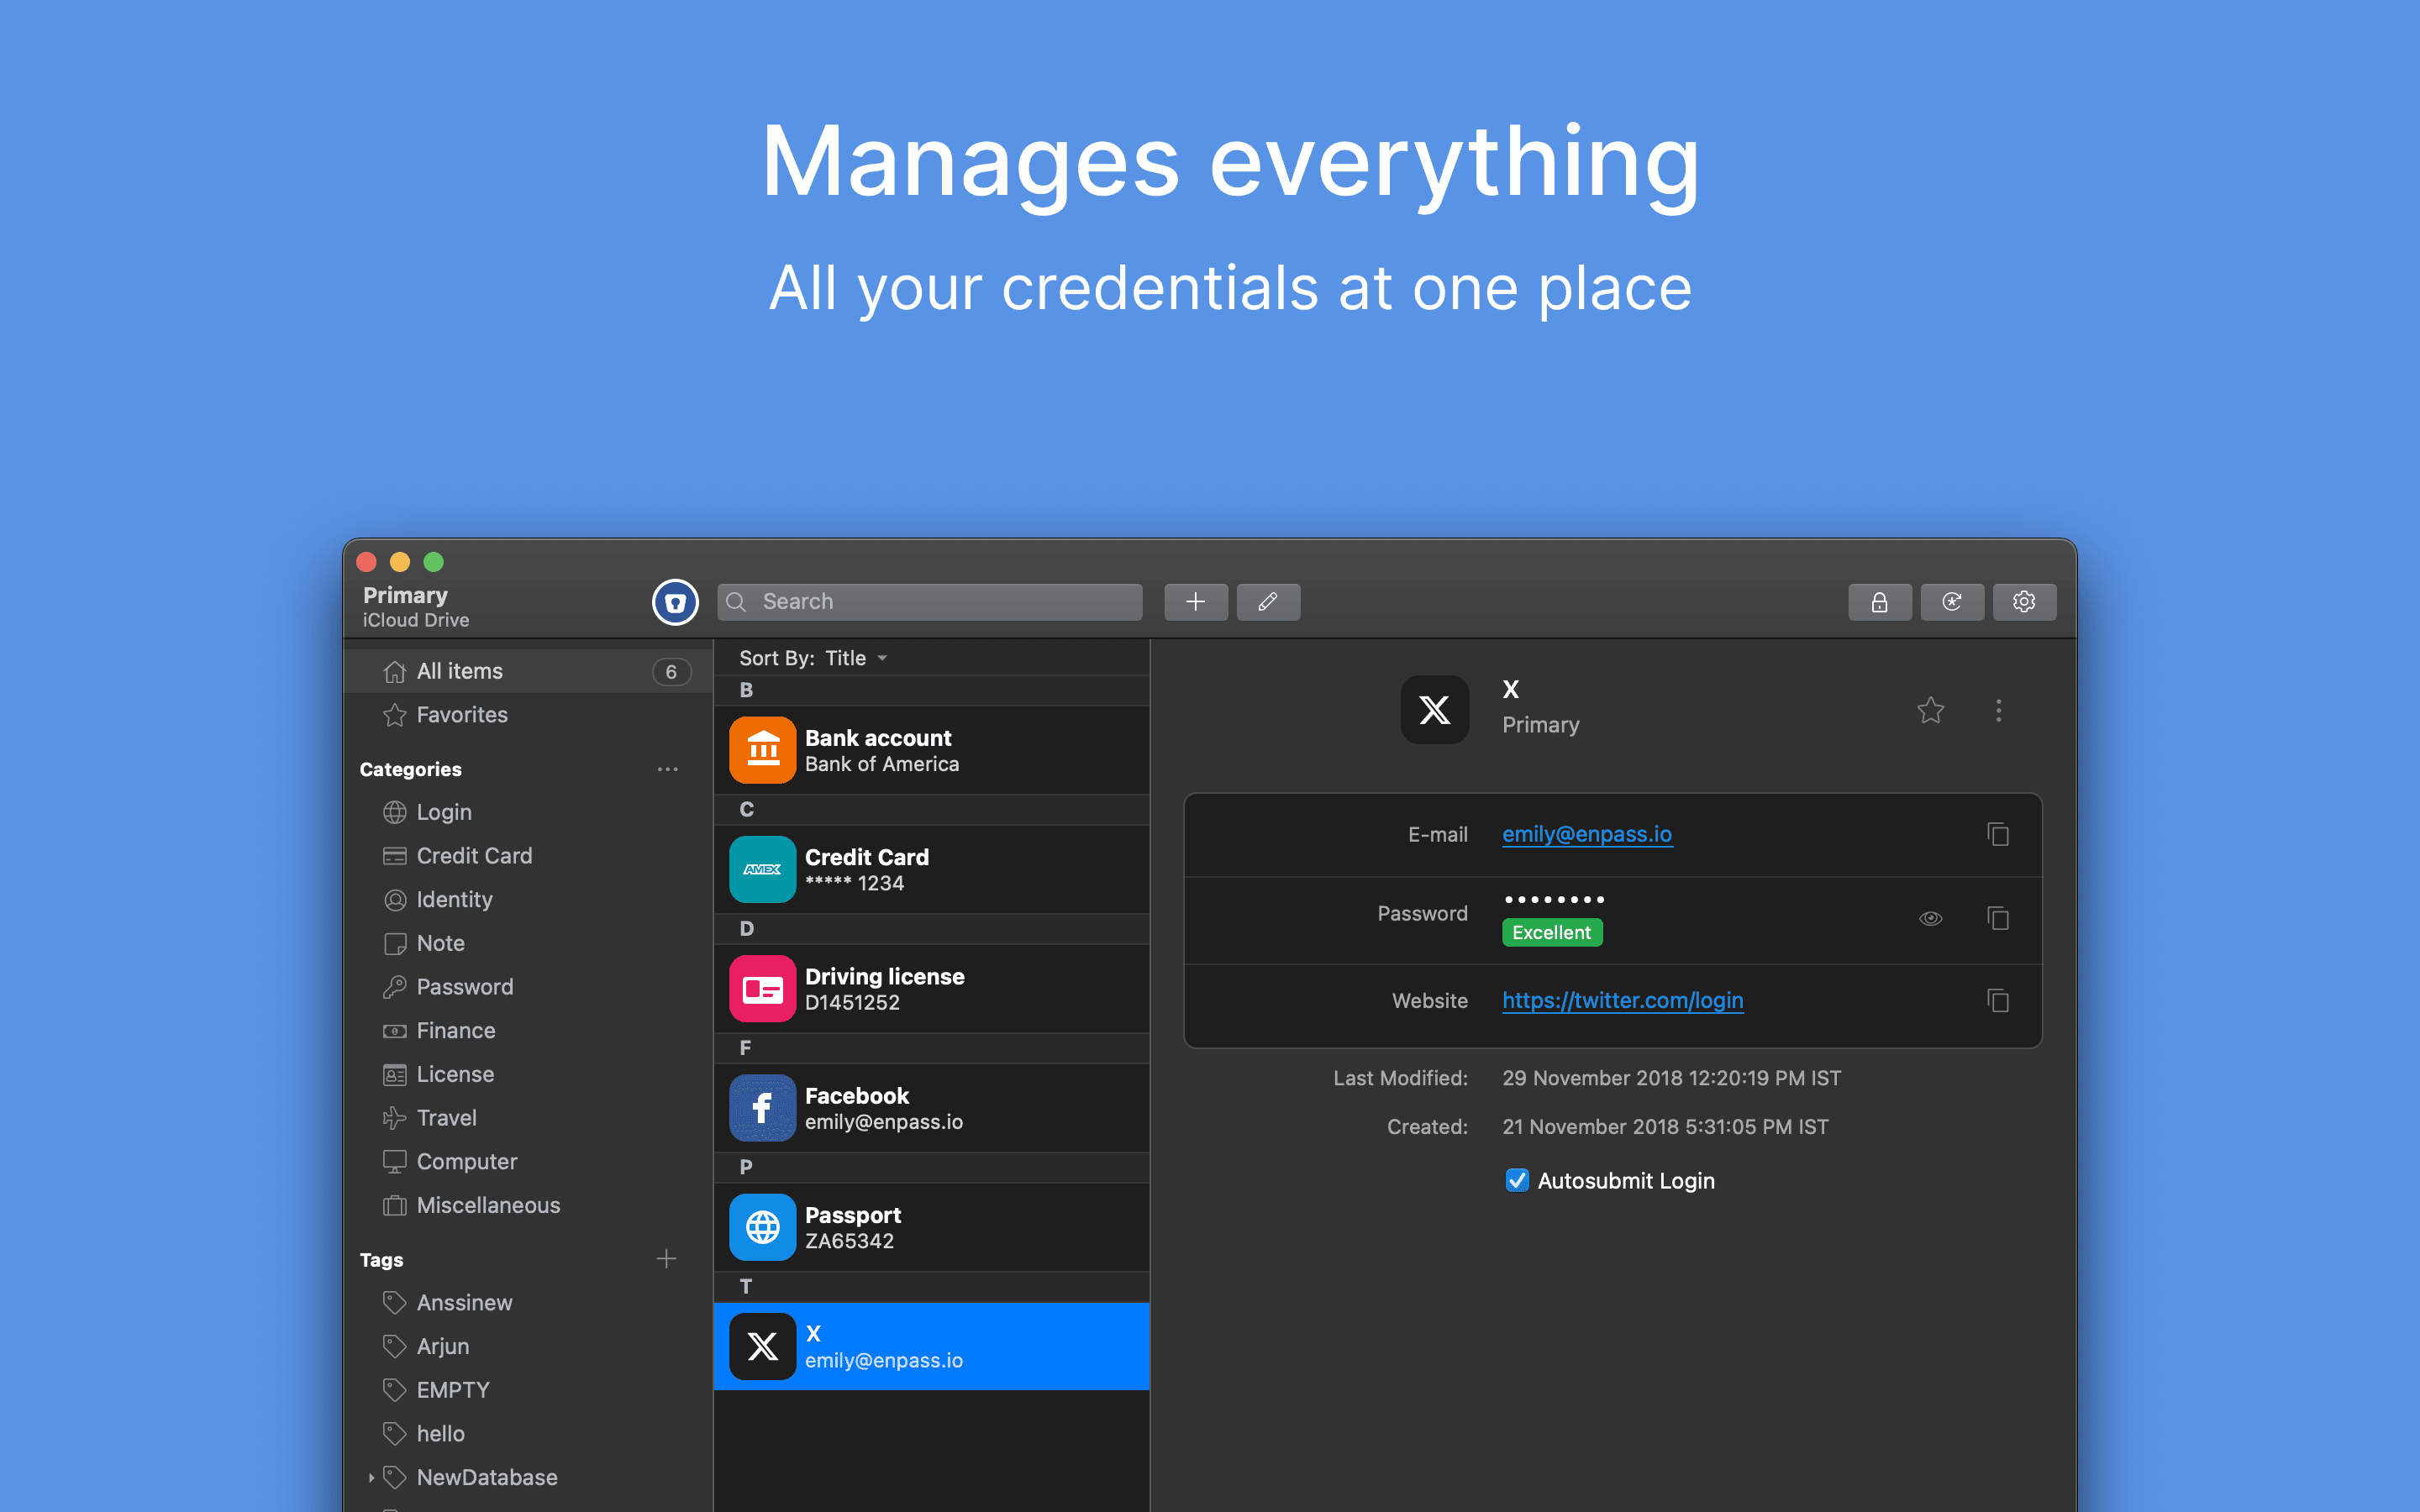Screen dimensions: 2420x1512
Task: Lock the Primary vault
Action: click(1879, 601)
